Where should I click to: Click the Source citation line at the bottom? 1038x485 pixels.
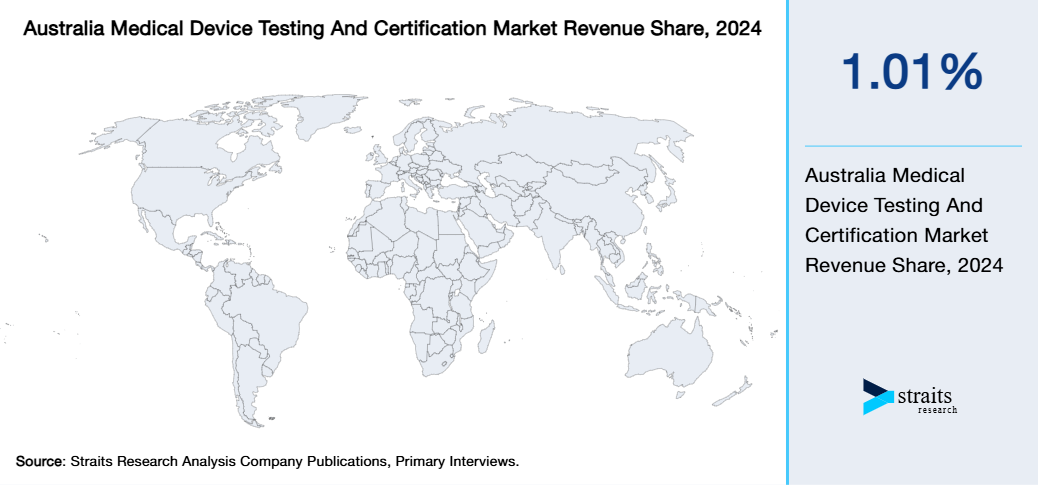(x=267, y=461)
